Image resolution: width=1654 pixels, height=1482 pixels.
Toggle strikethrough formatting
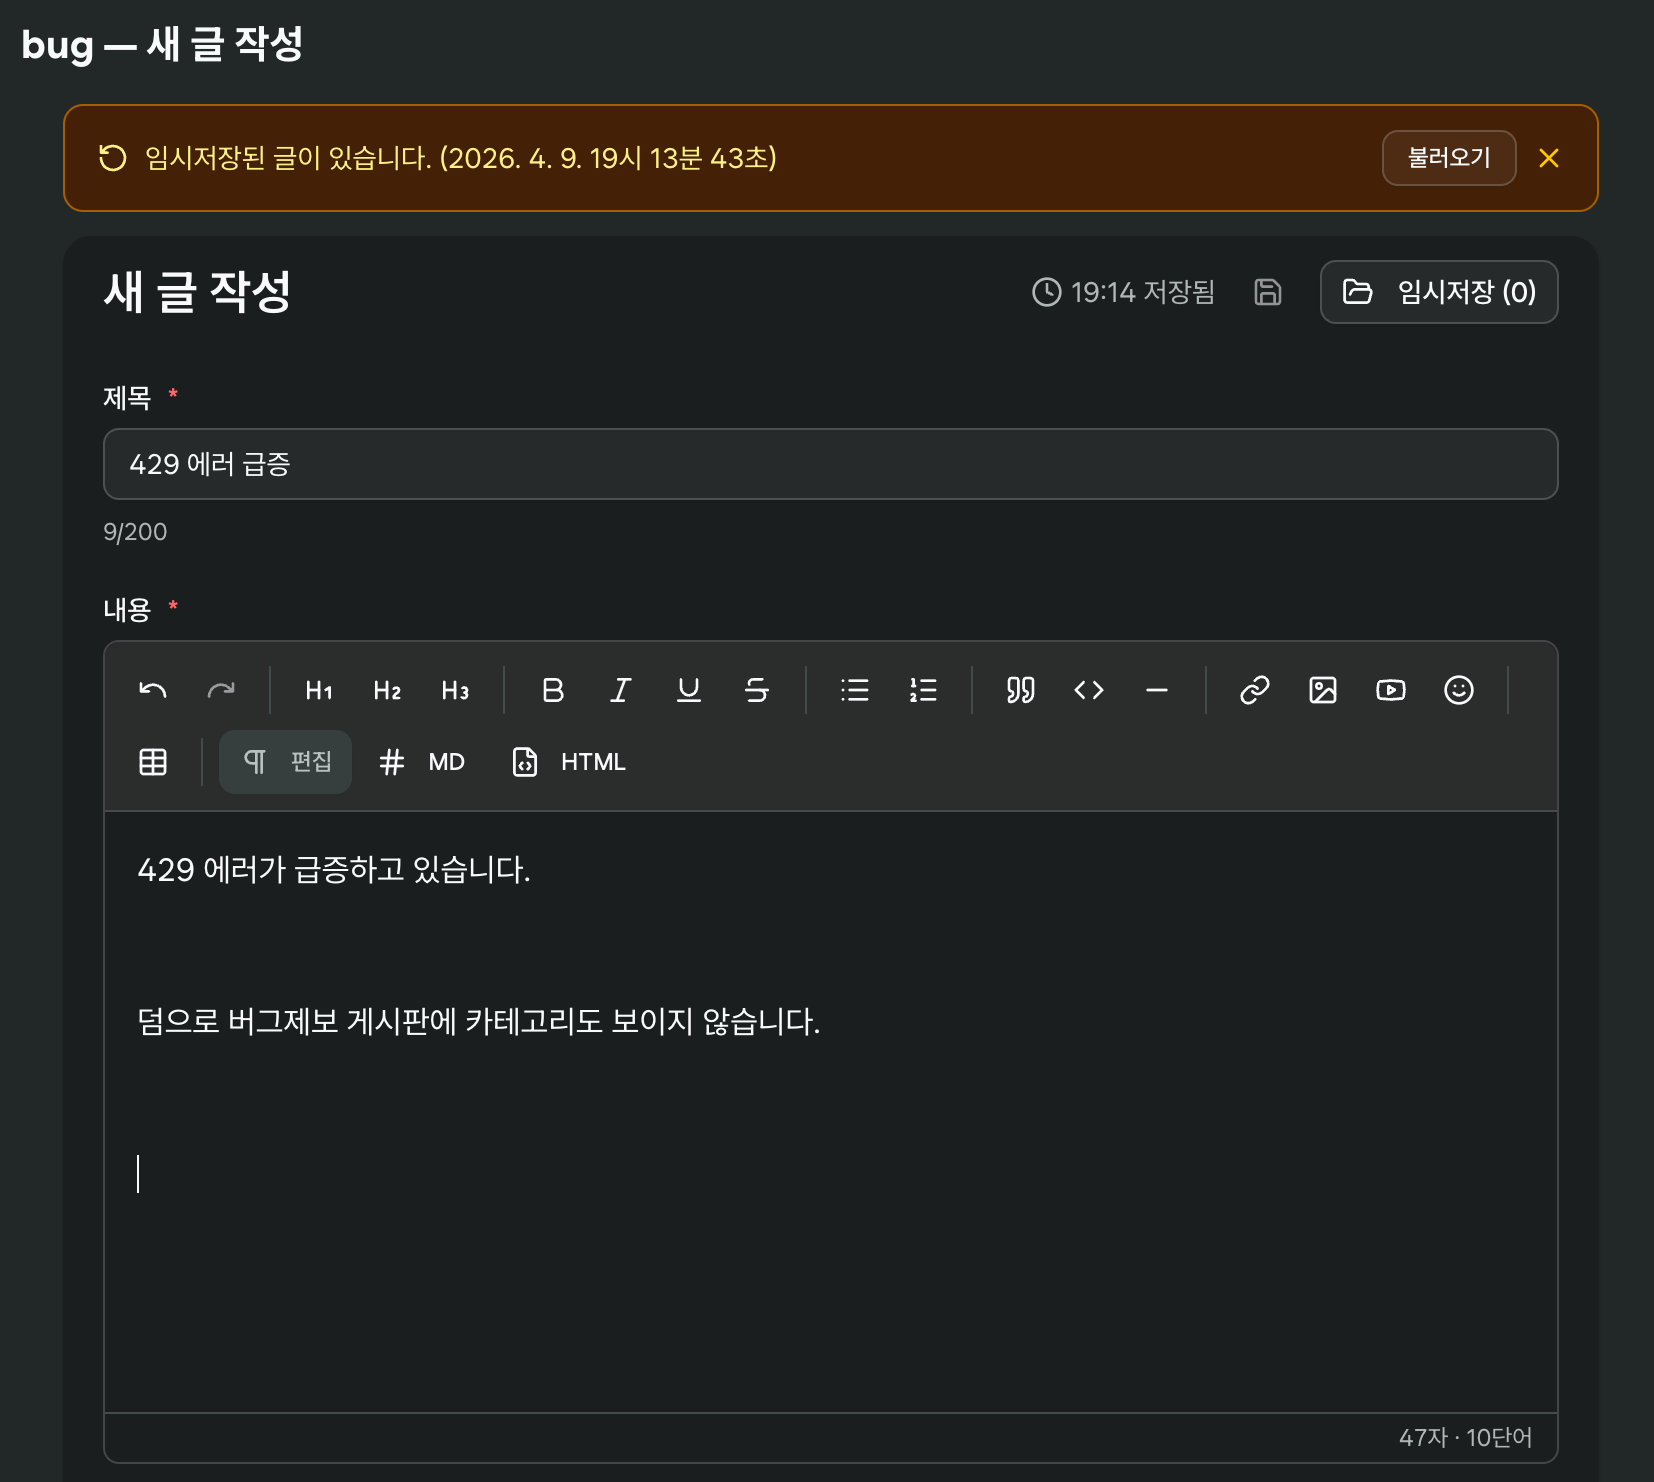[757, 690]
